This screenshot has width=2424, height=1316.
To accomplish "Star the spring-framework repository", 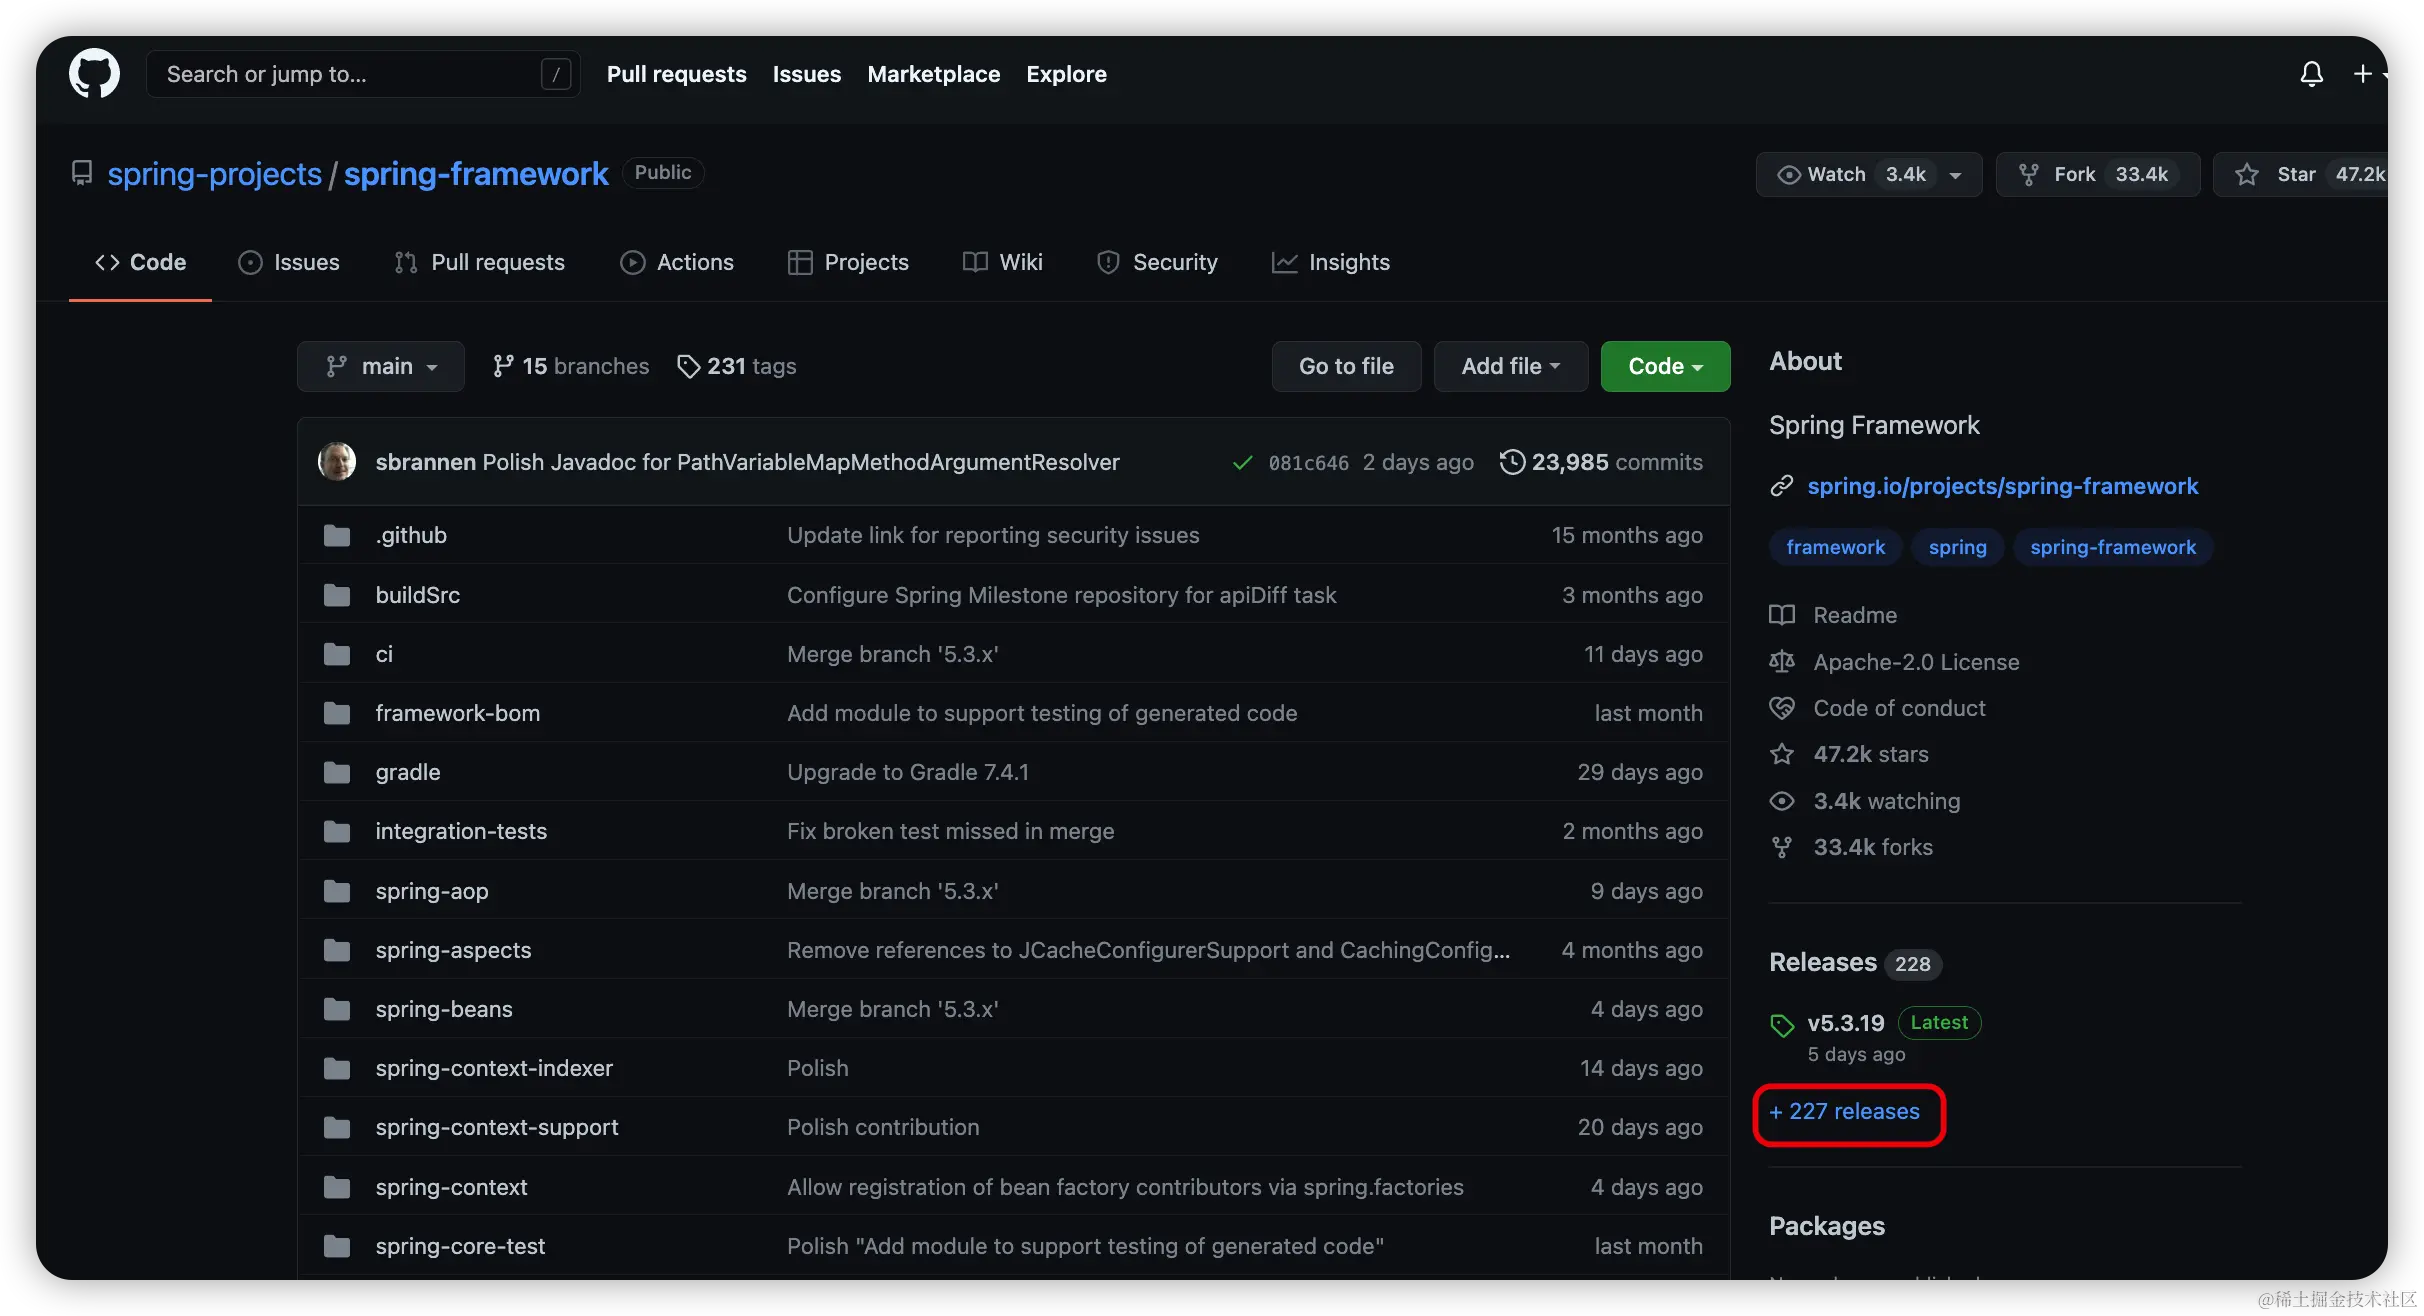I will tap(2296, 174).
